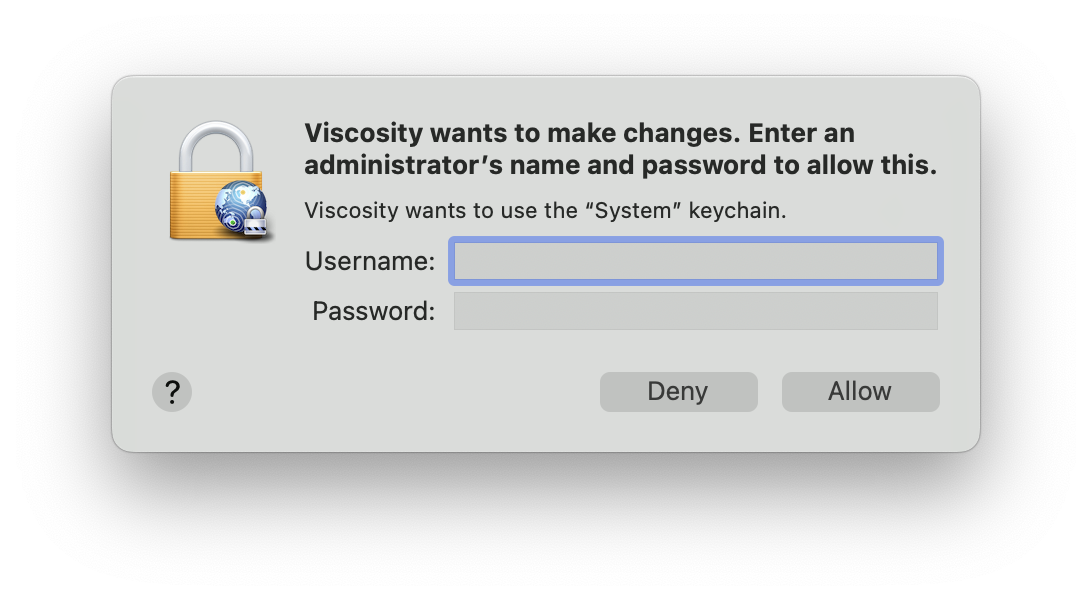This screenshot has width=1092, height=600.
Task: Click the Allow button
Action: tap(860, 392)
